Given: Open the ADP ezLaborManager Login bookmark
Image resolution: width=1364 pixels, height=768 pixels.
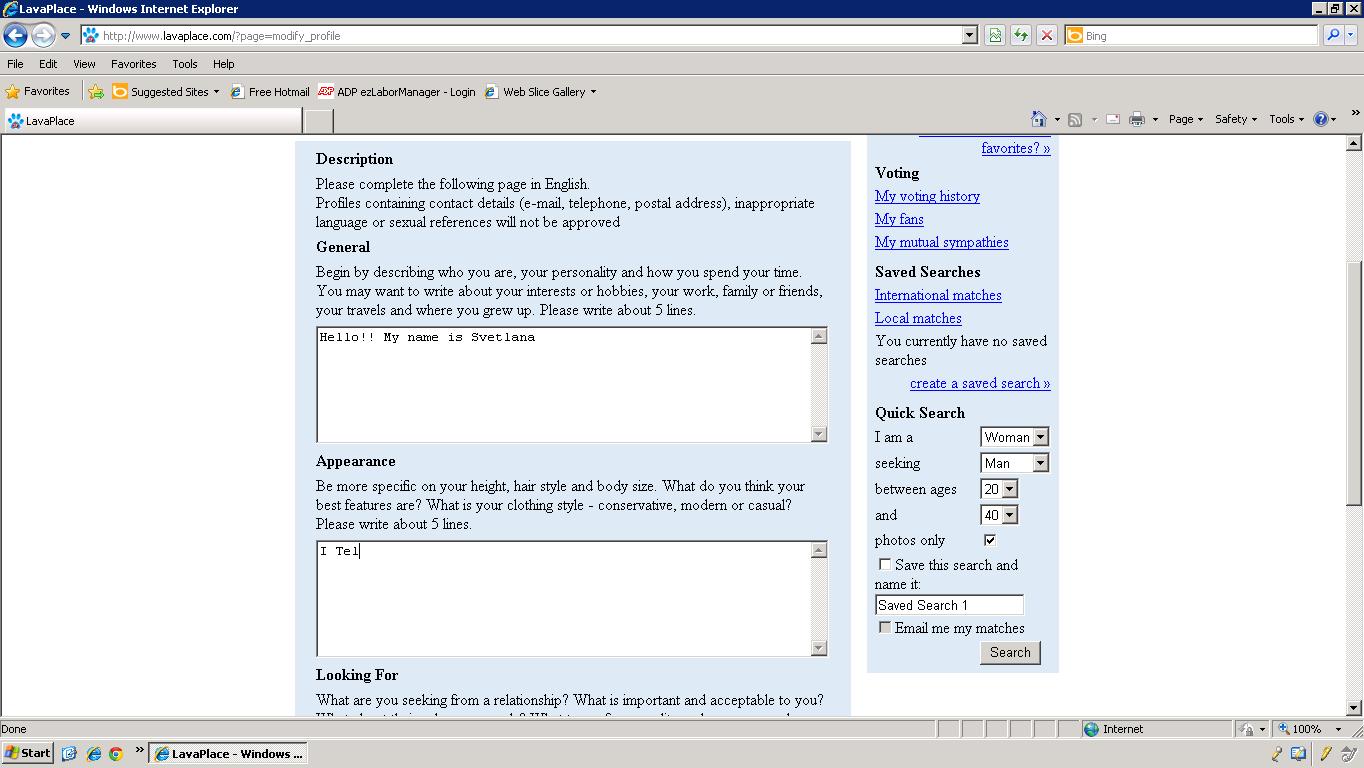Looking at the screenshot, I should [397, 91].
